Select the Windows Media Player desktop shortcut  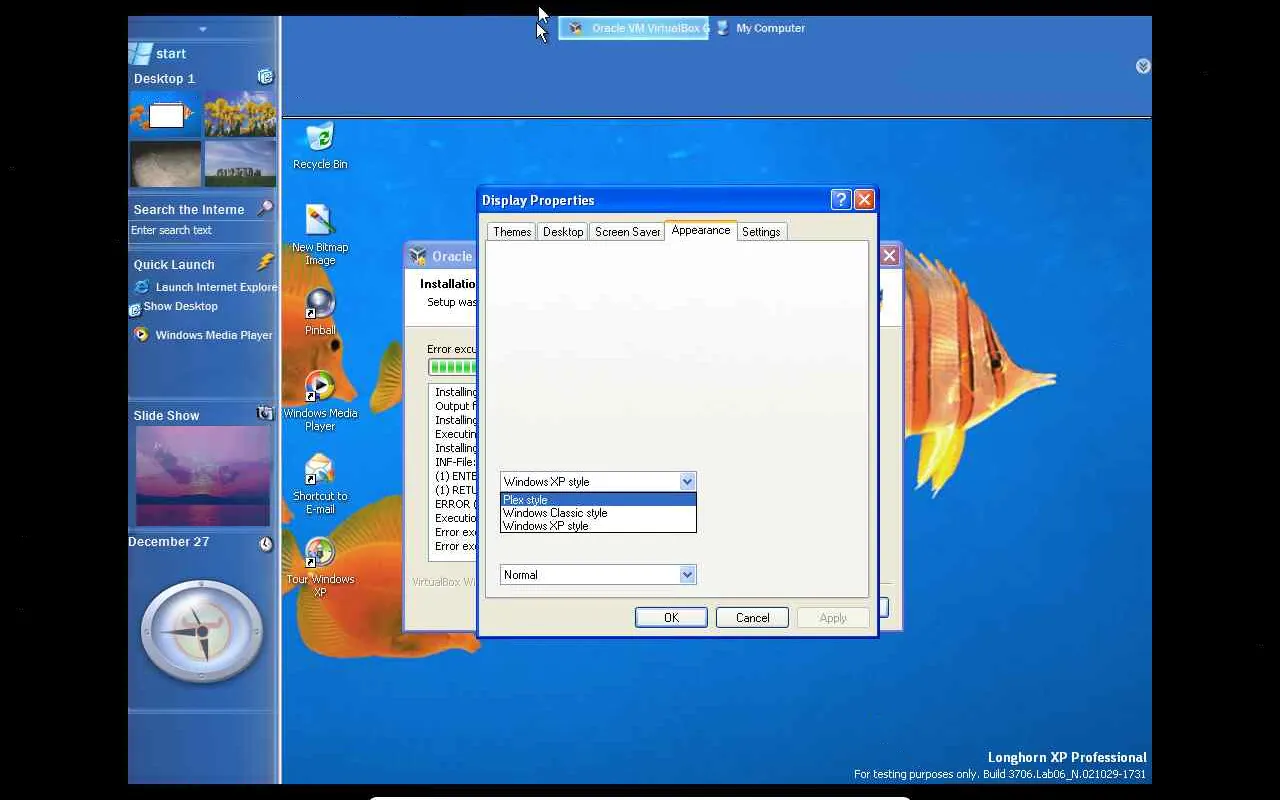[320, 401]
